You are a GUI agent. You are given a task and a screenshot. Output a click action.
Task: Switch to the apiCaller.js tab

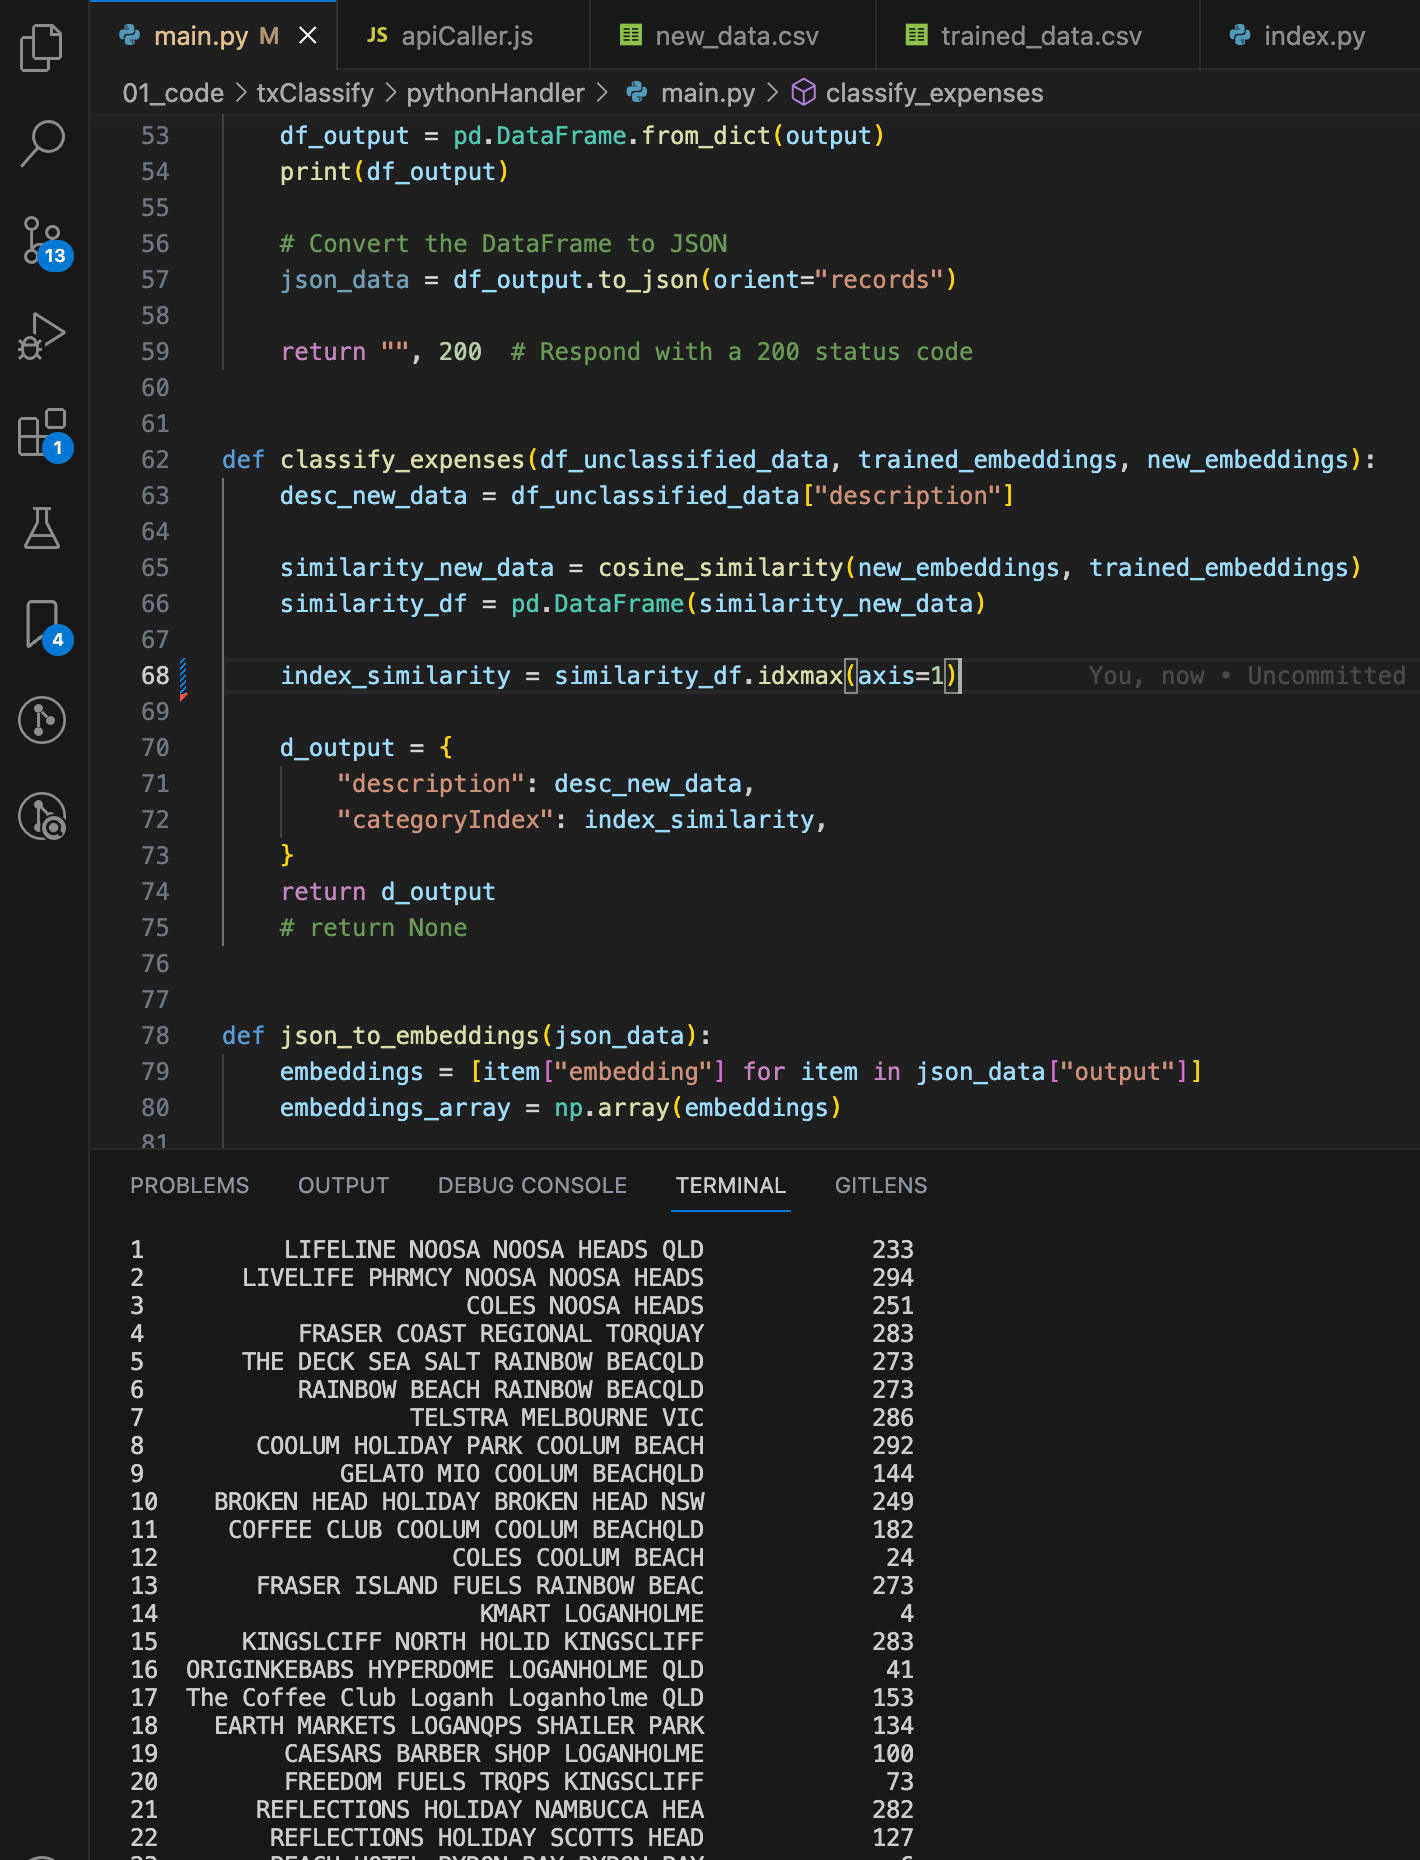pos(463,36)
